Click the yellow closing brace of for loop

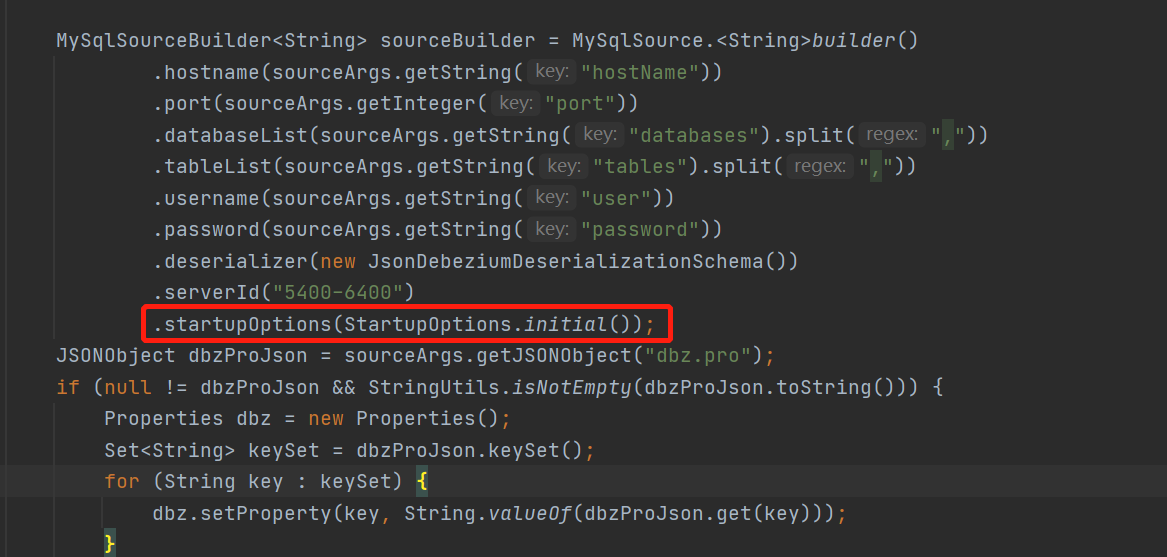(110, 542)
